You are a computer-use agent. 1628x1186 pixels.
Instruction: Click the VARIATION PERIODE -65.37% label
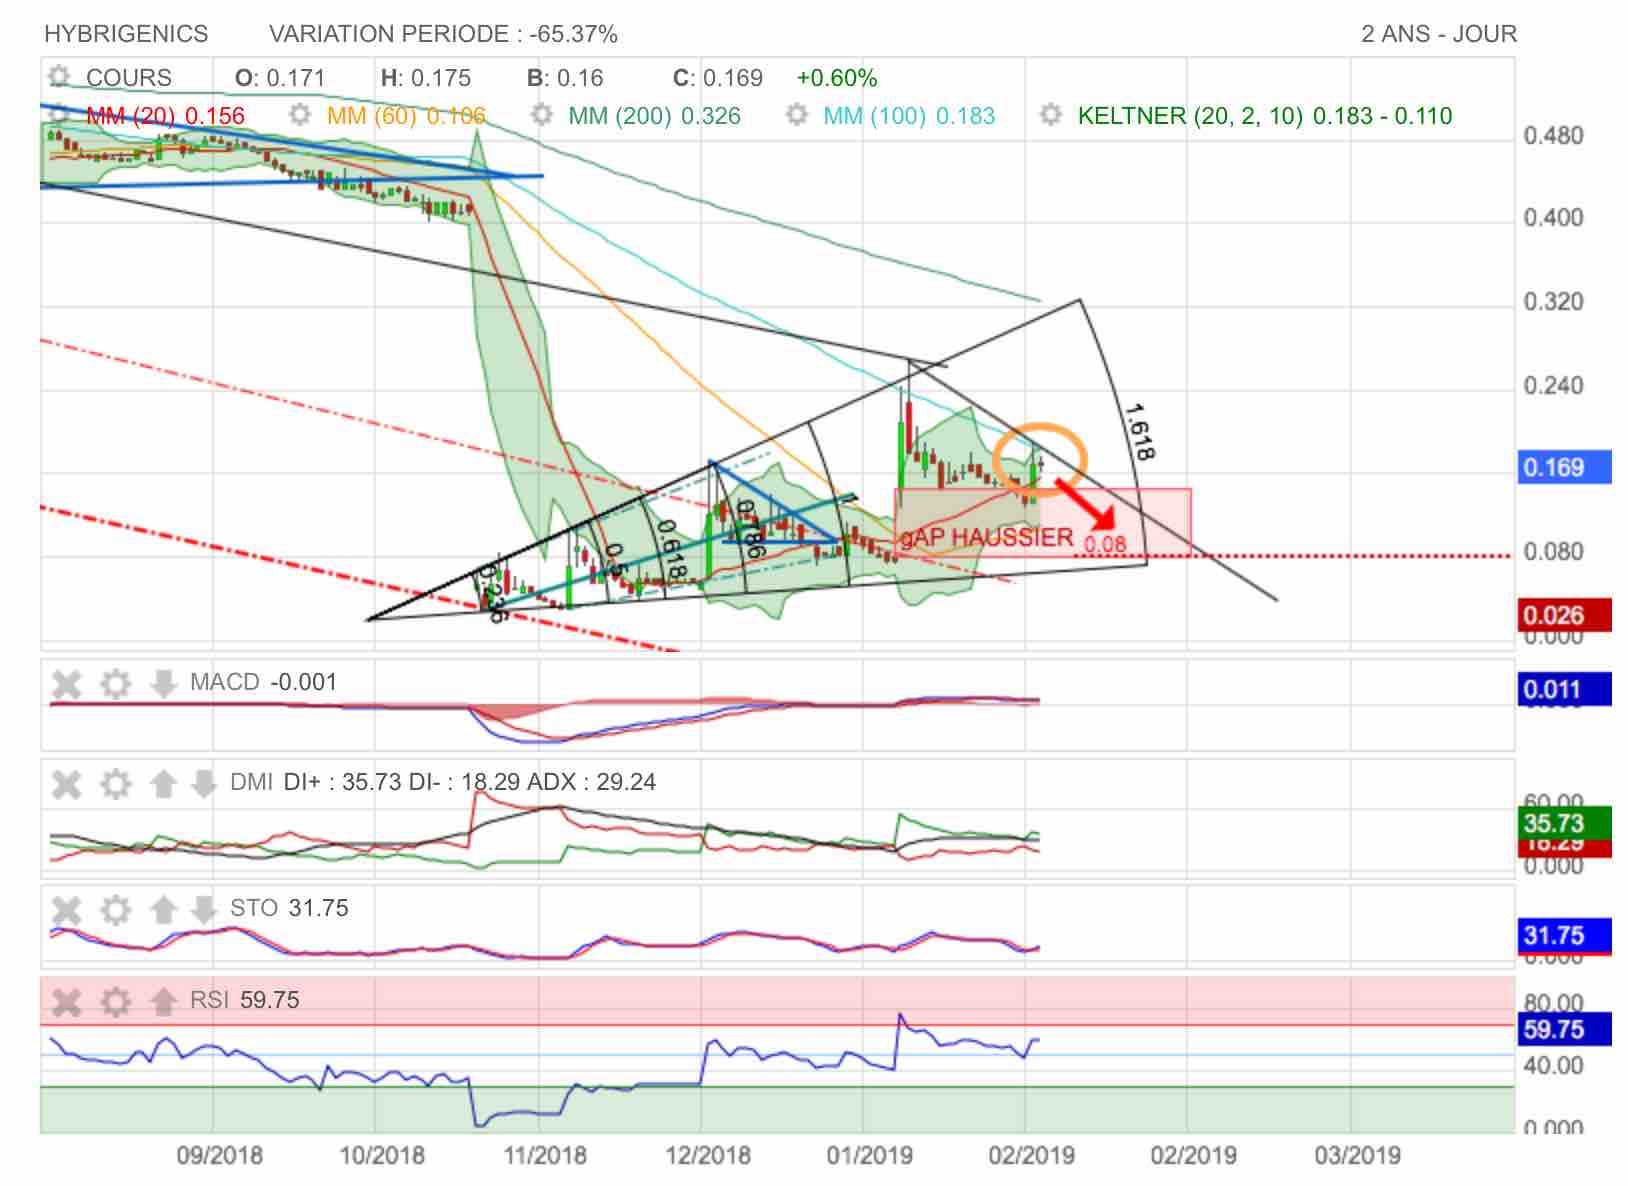443,34
